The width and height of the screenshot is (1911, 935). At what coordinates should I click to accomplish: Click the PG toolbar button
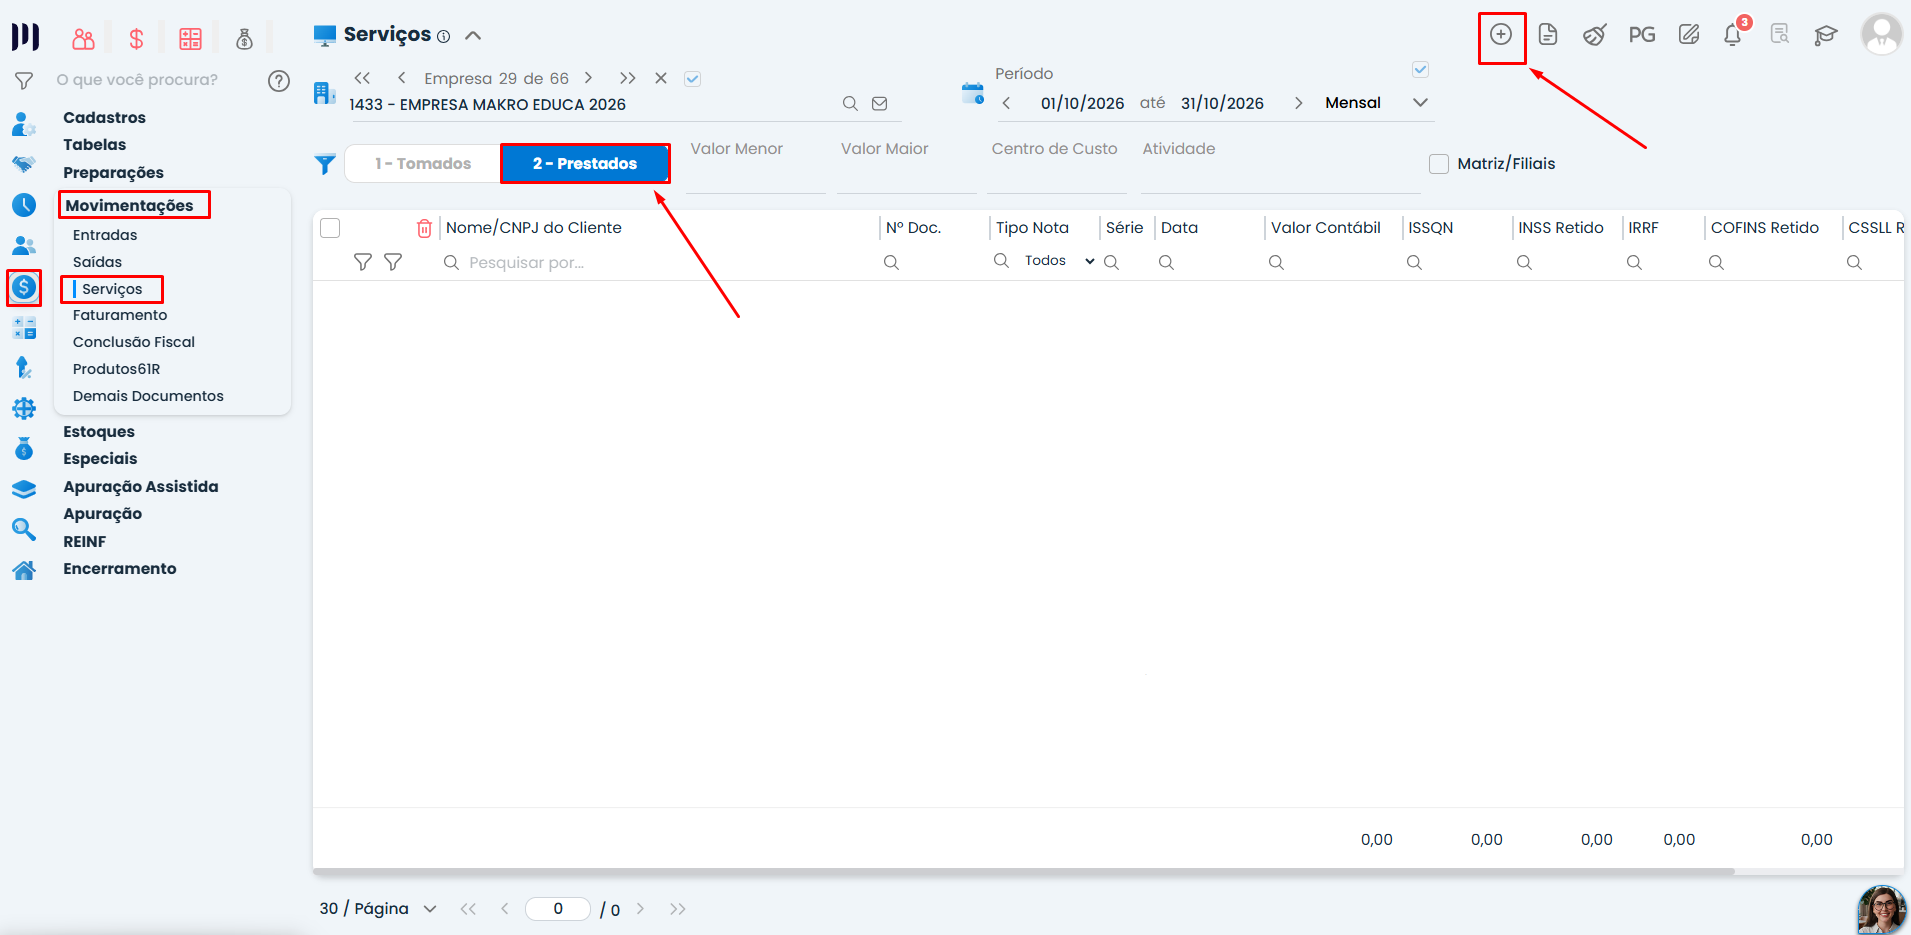(1641, 35)
